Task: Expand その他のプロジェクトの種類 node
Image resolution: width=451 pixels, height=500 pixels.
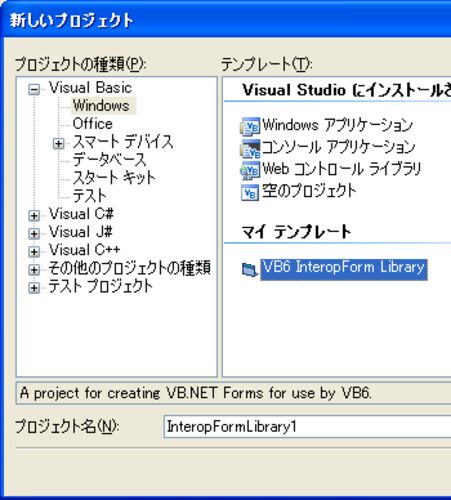Action: (34, 270)
